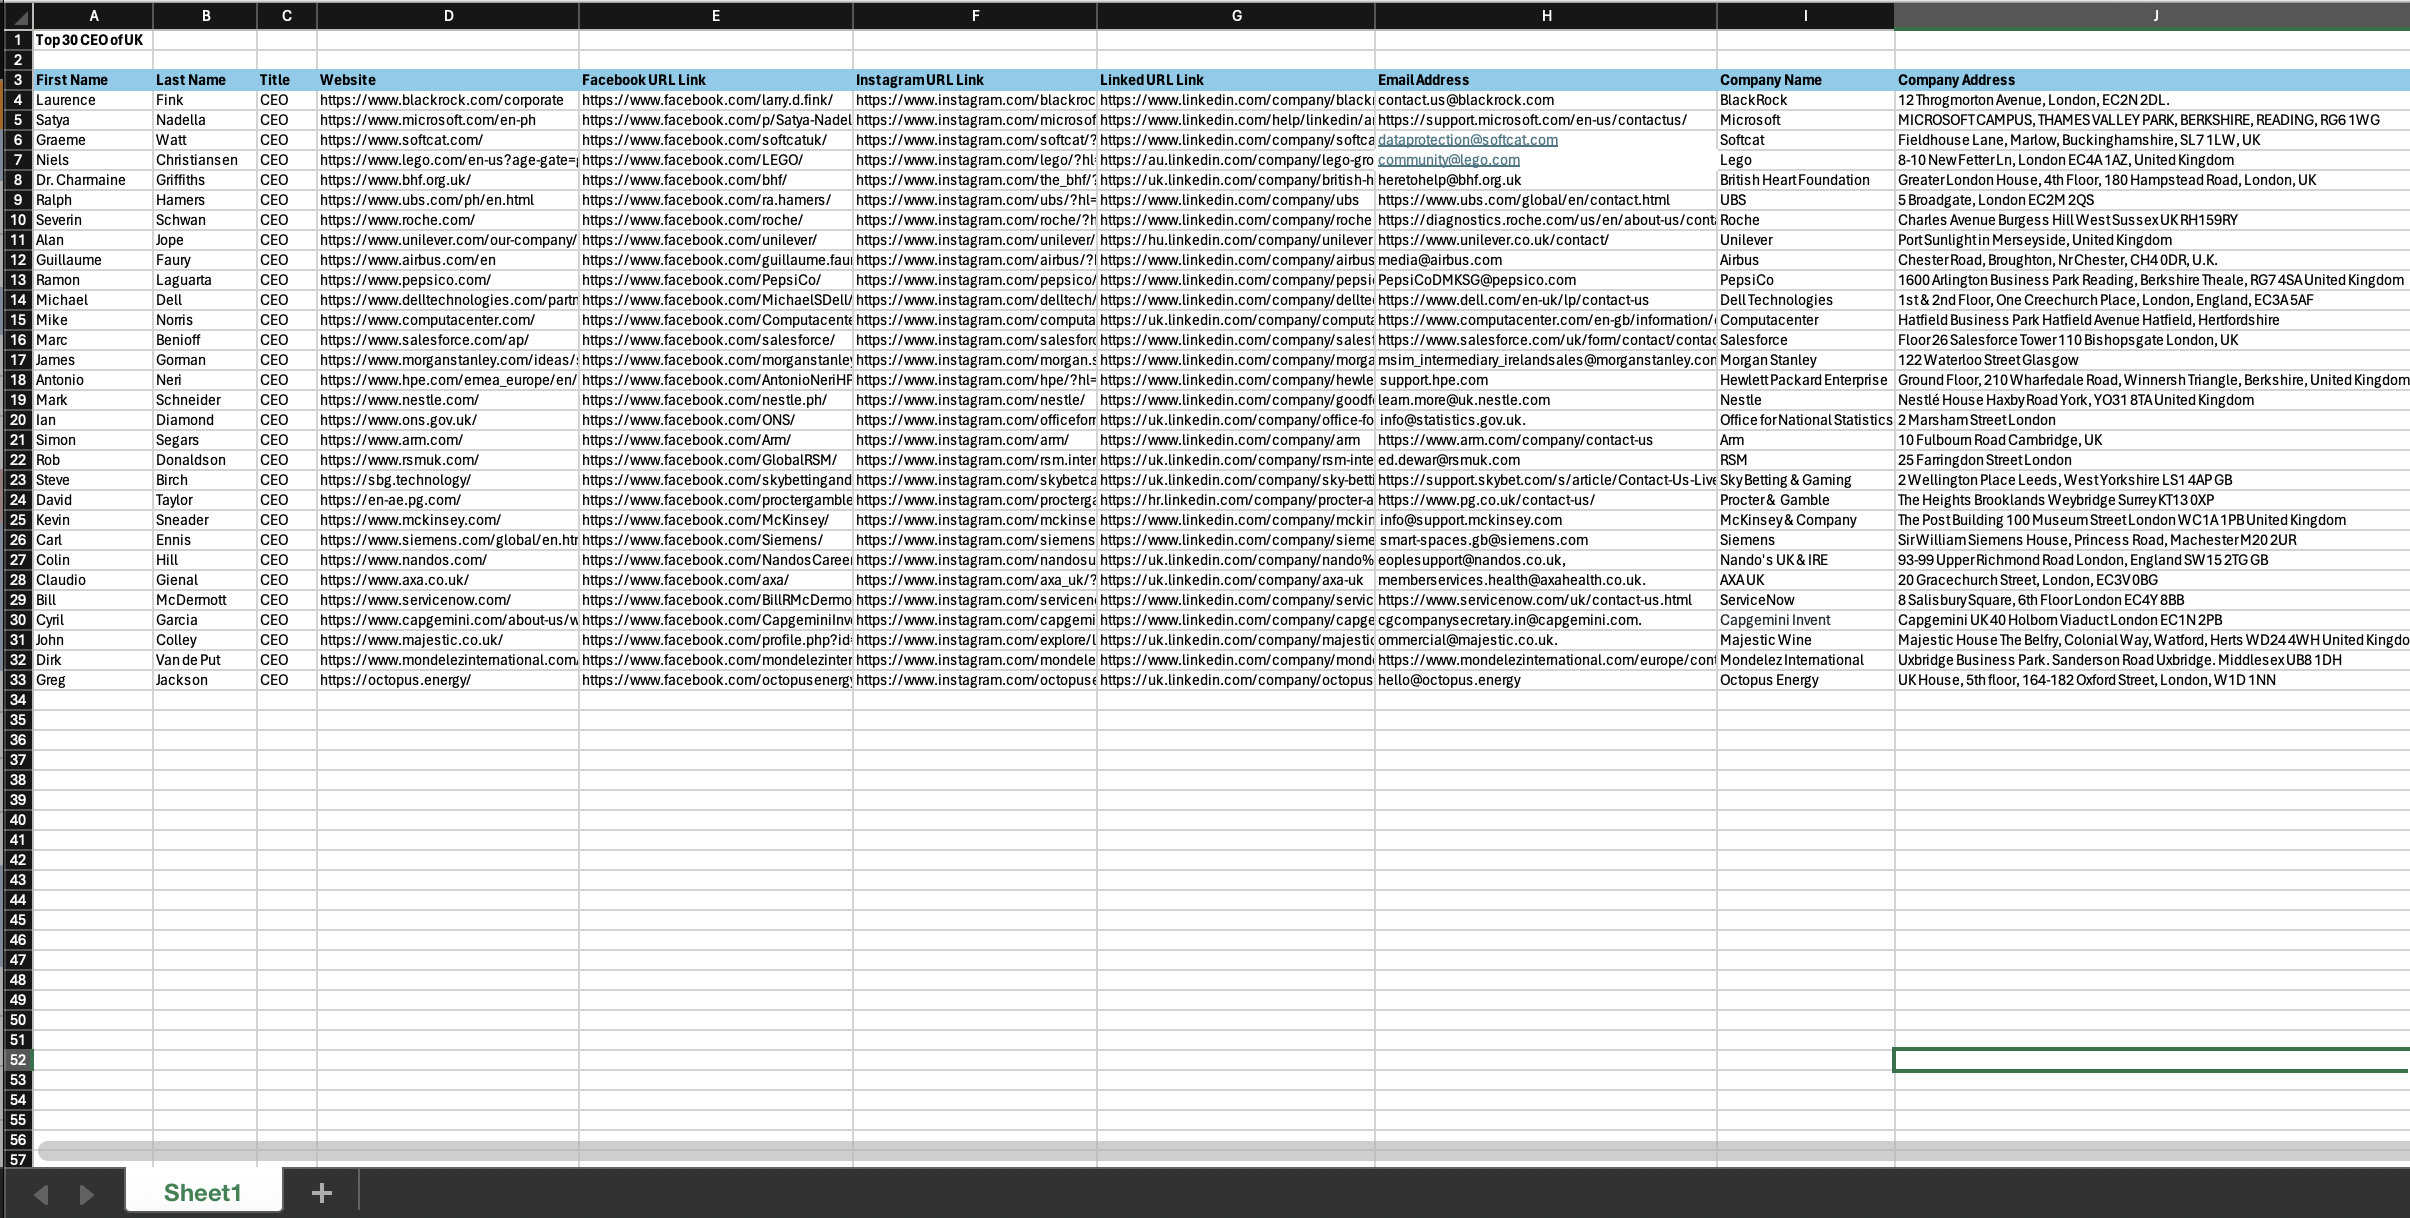The width and height of the screenshot is (2410, 1218).
Task: Click the next sheet navigation arrow
Action: pos(86,1194)
